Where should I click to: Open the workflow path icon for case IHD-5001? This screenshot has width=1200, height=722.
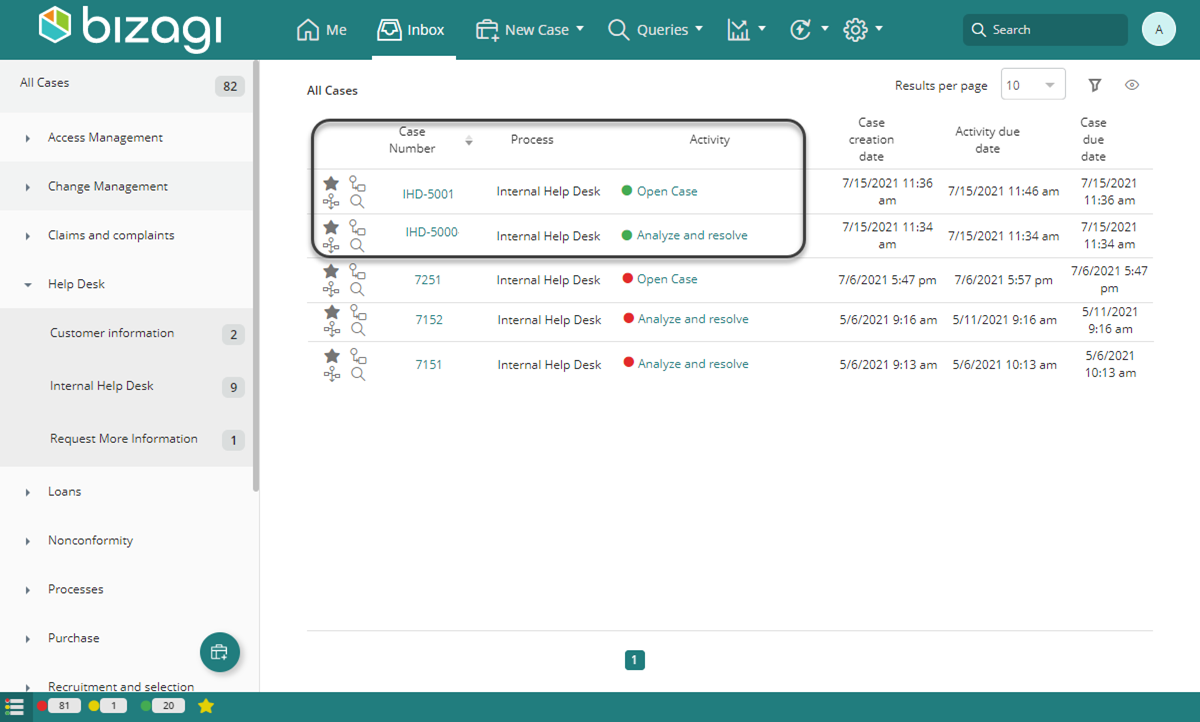click(357, 183)
